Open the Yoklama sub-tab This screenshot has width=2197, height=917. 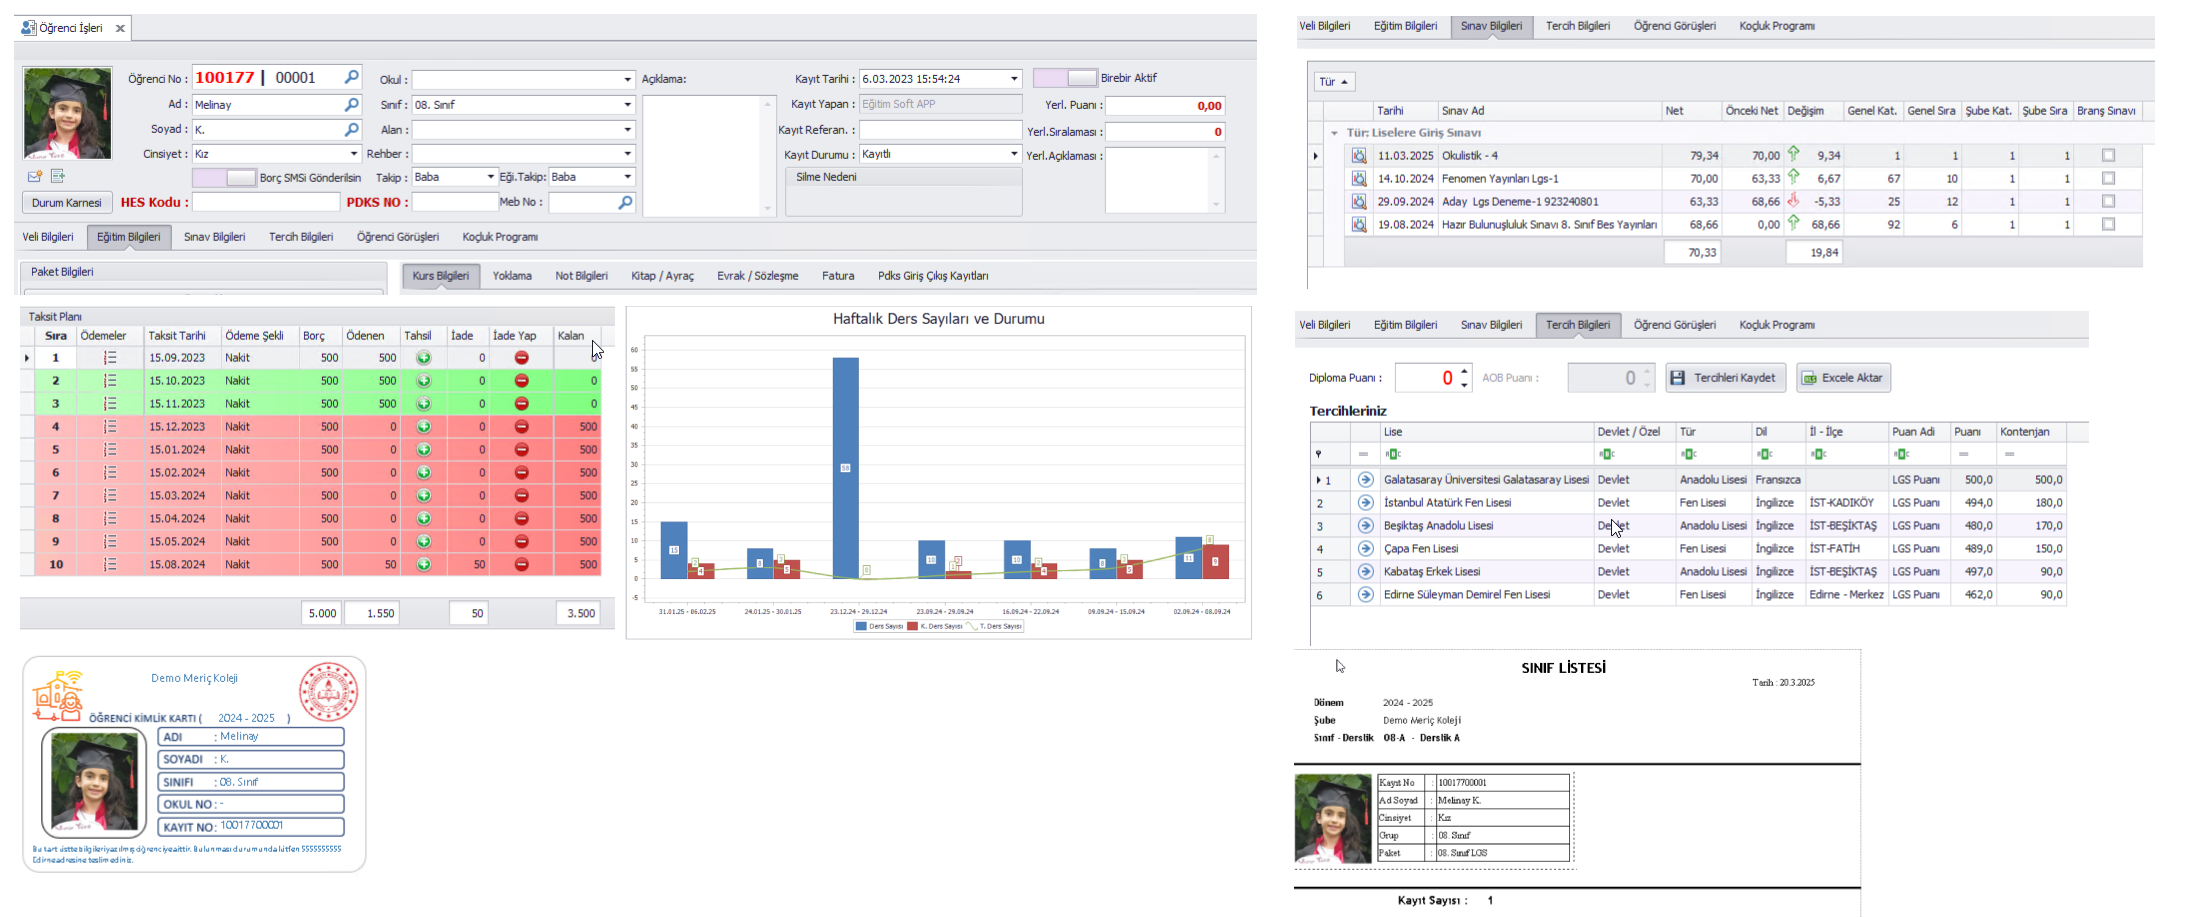click(512, 276)
